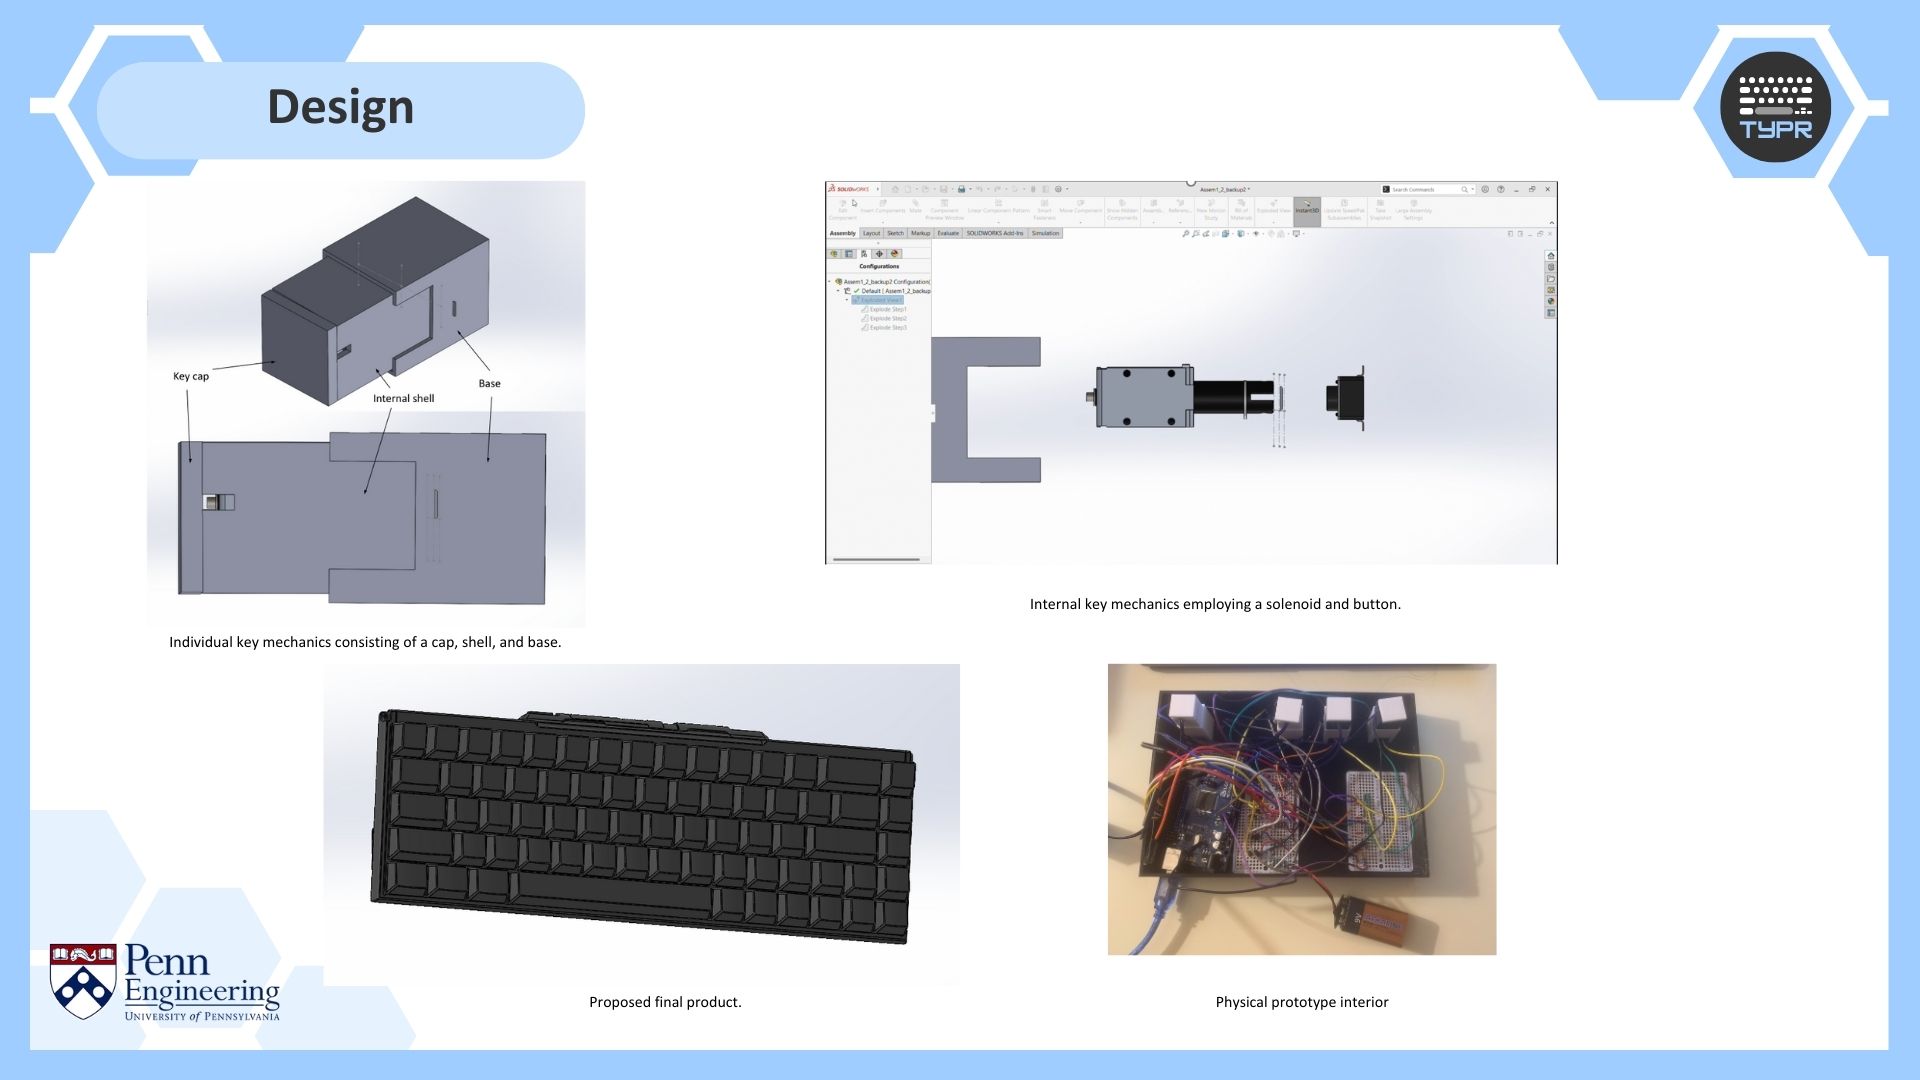Collapse the Default configuration node
The height and width of the screenshot is (1080, 1920).
pos(838,291)
